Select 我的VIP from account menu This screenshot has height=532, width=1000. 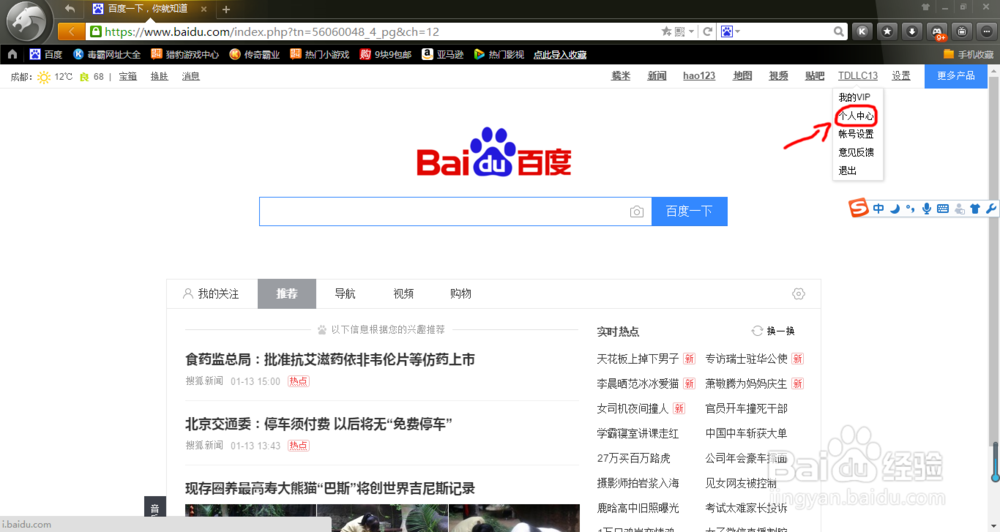[x=854, y=97]
